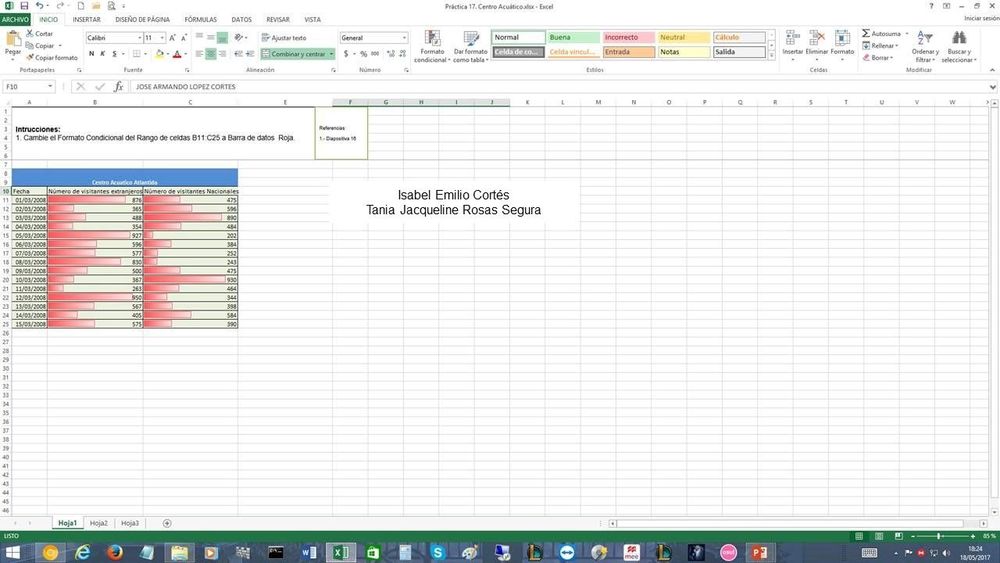
Task: Click the Pegar paste icon
Action: pos(12,42)
